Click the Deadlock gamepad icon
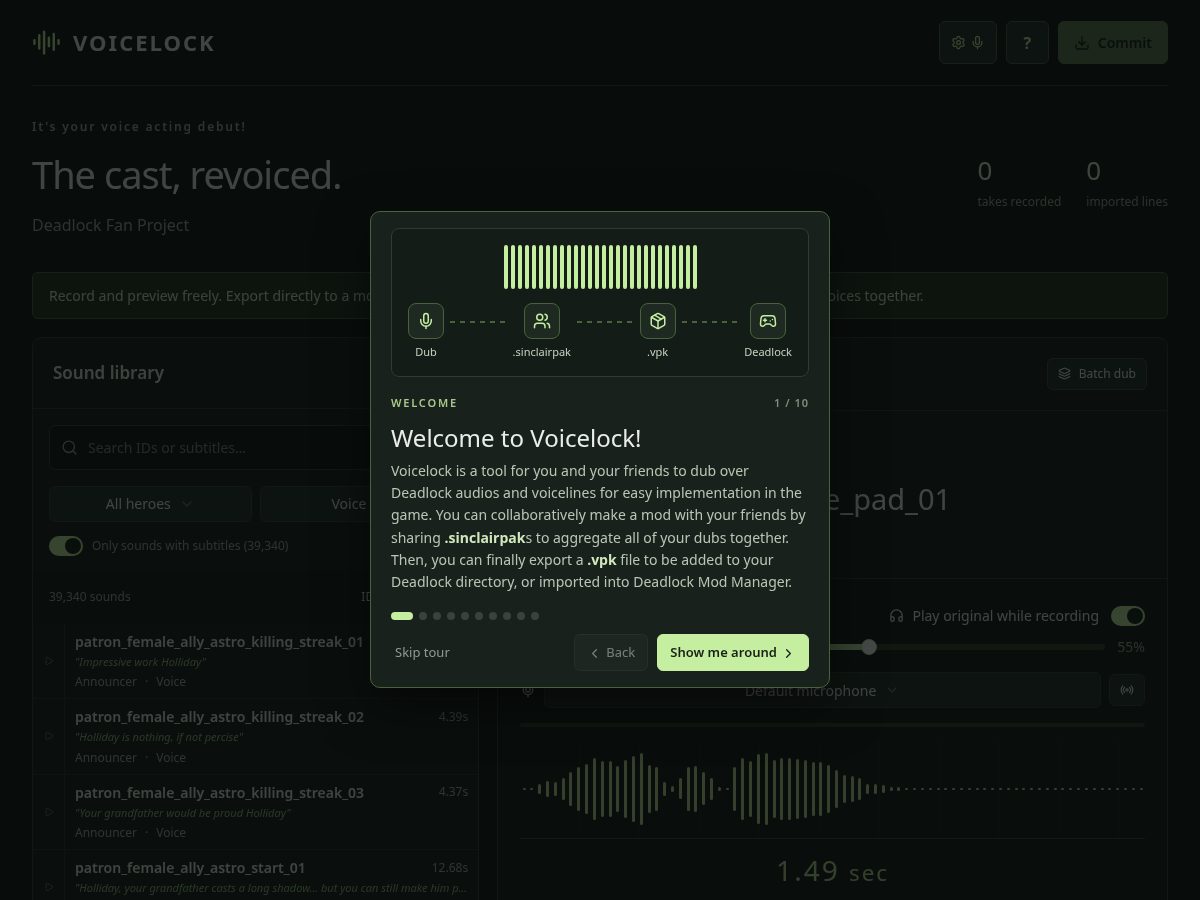 (768, 321)
